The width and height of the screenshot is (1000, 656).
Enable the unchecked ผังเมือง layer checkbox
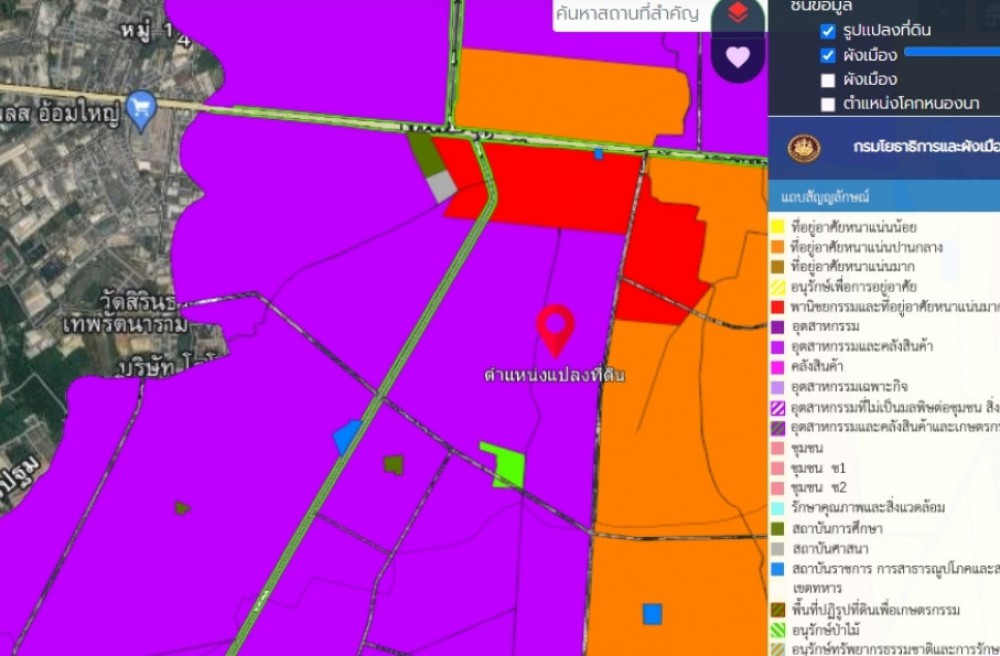pos(827,80)
